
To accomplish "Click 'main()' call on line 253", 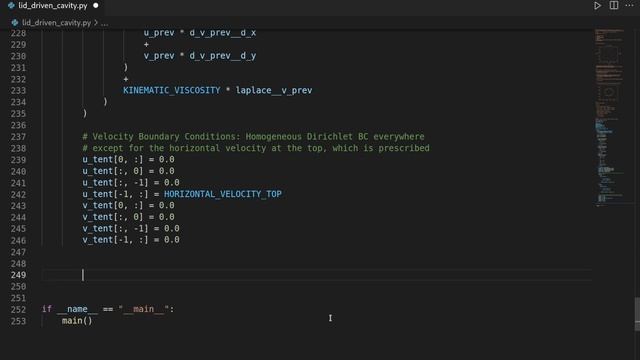I will coord(77,321).
